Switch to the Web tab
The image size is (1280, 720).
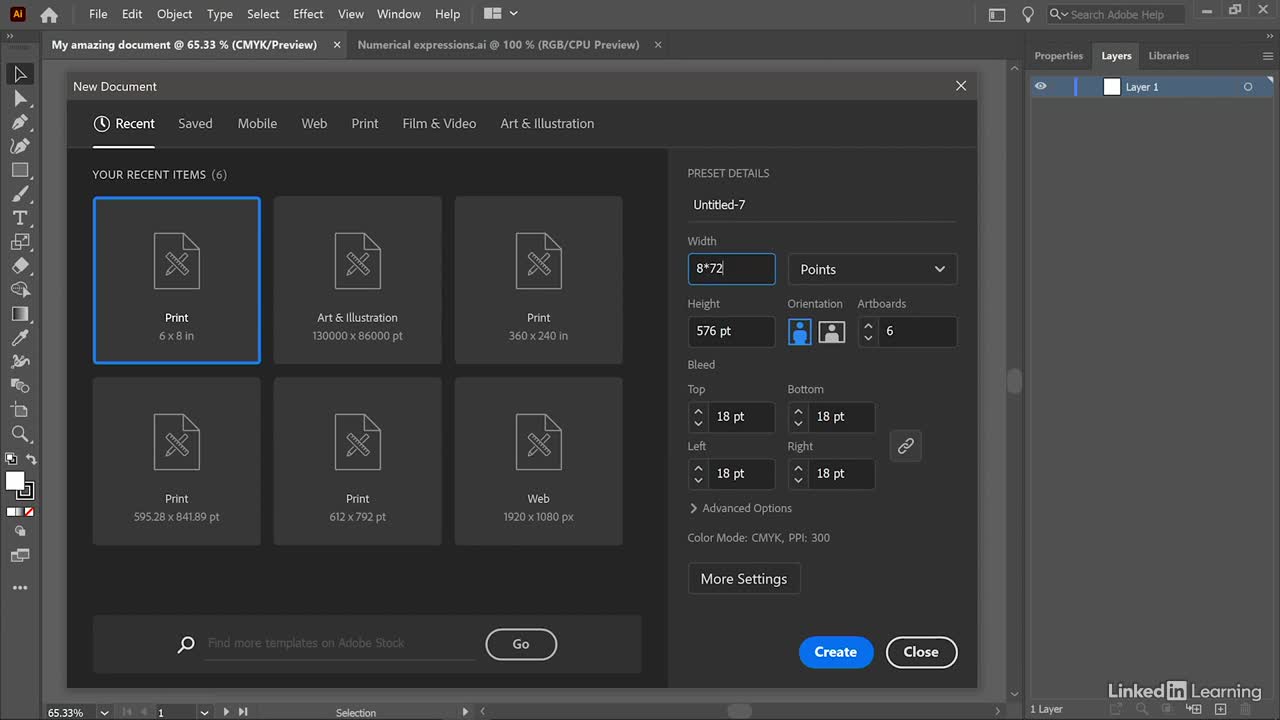coord(314,124)
